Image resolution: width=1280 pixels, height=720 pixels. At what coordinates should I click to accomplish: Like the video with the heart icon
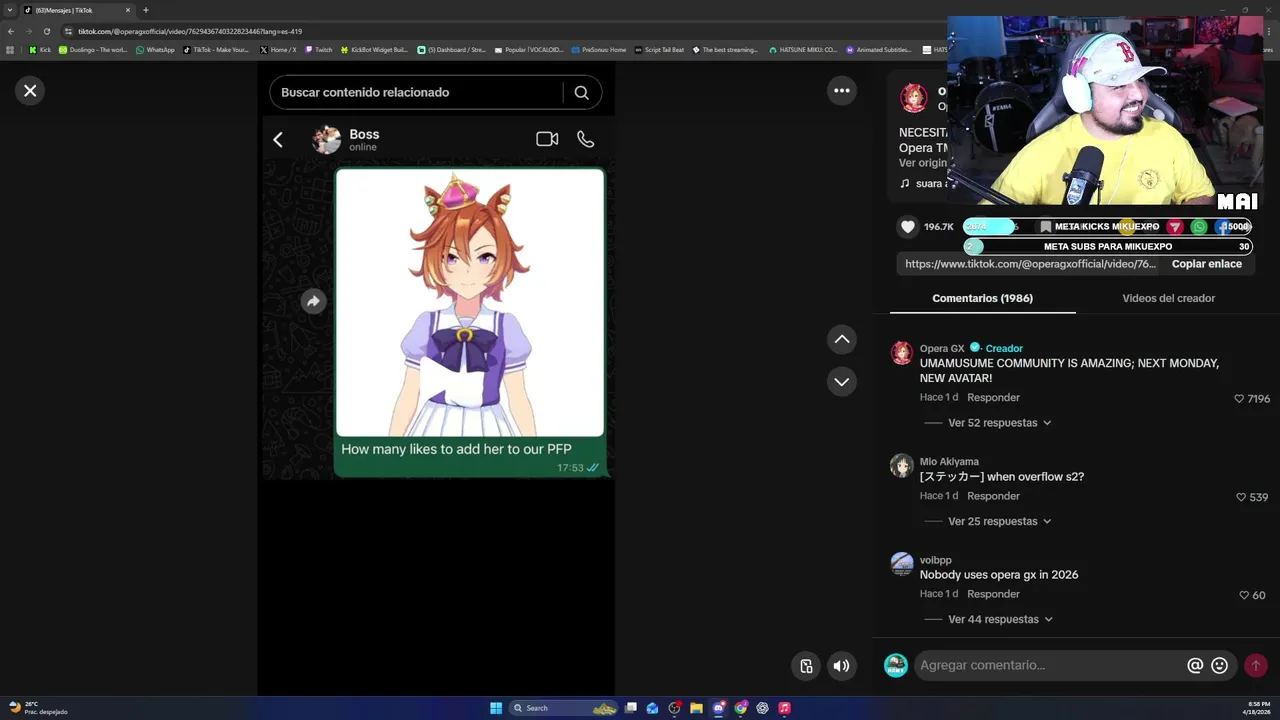pos(908,227)
